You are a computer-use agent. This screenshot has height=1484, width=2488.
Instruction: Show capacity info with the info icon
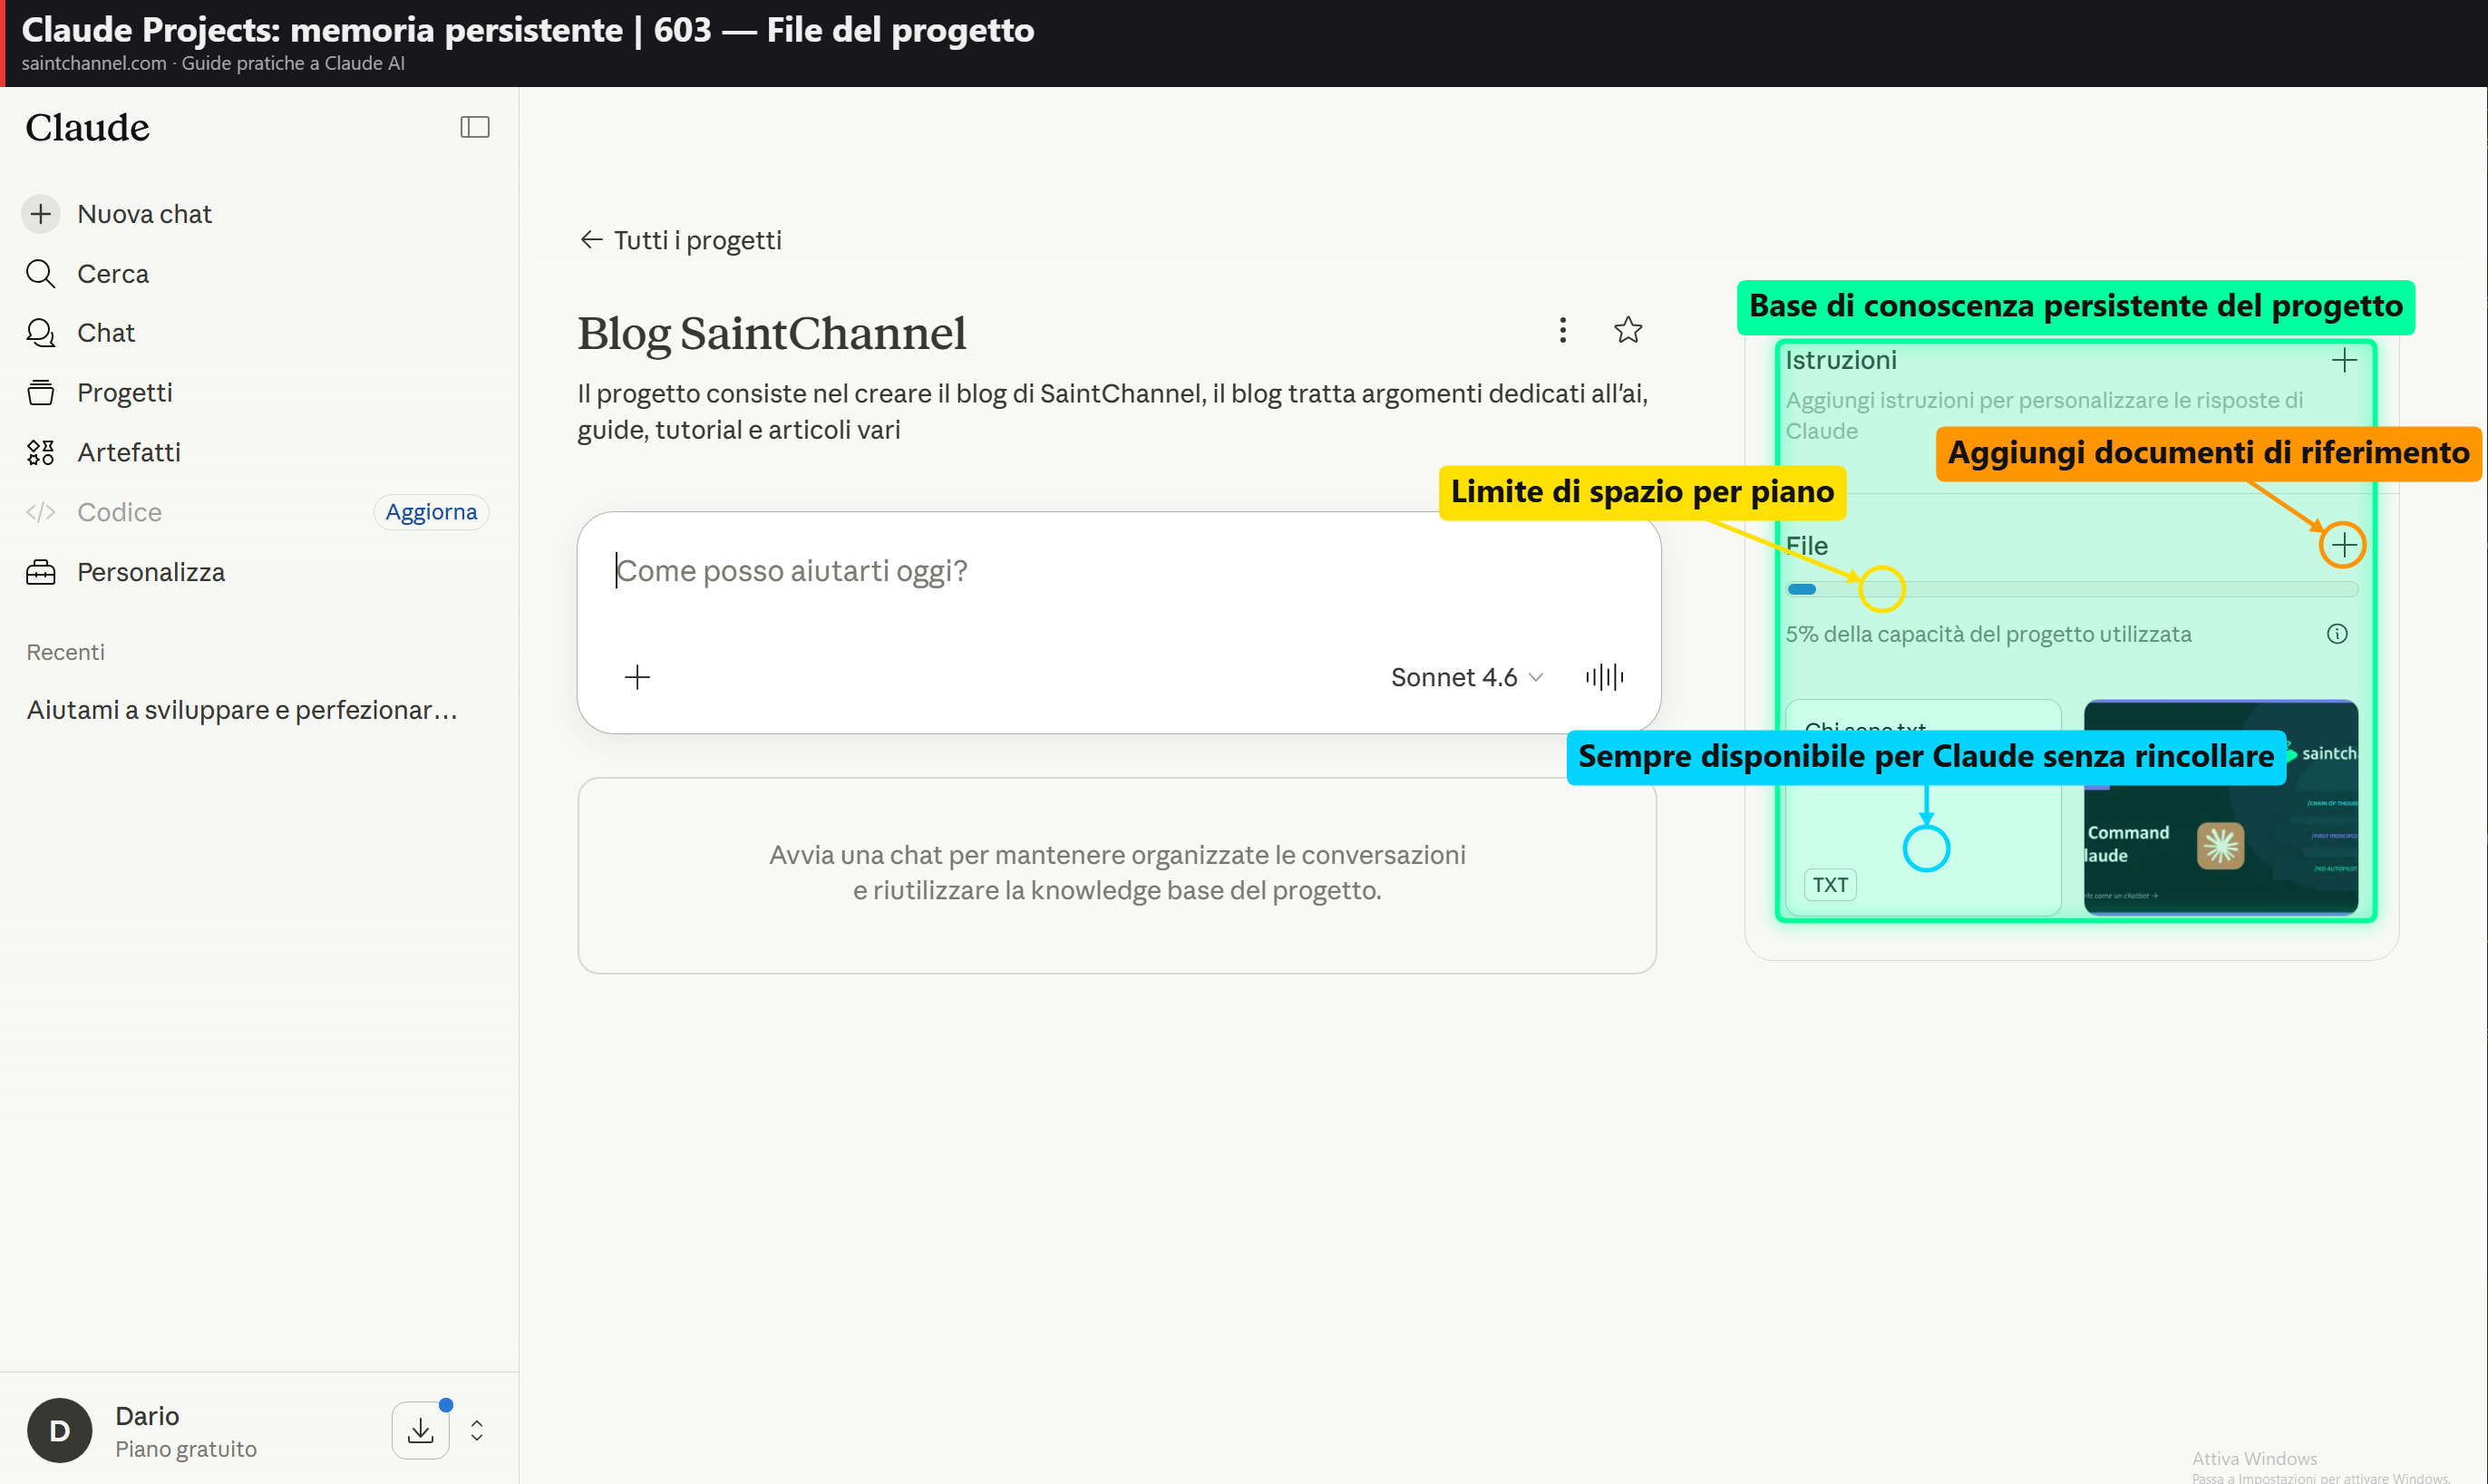coord(2337,634)
